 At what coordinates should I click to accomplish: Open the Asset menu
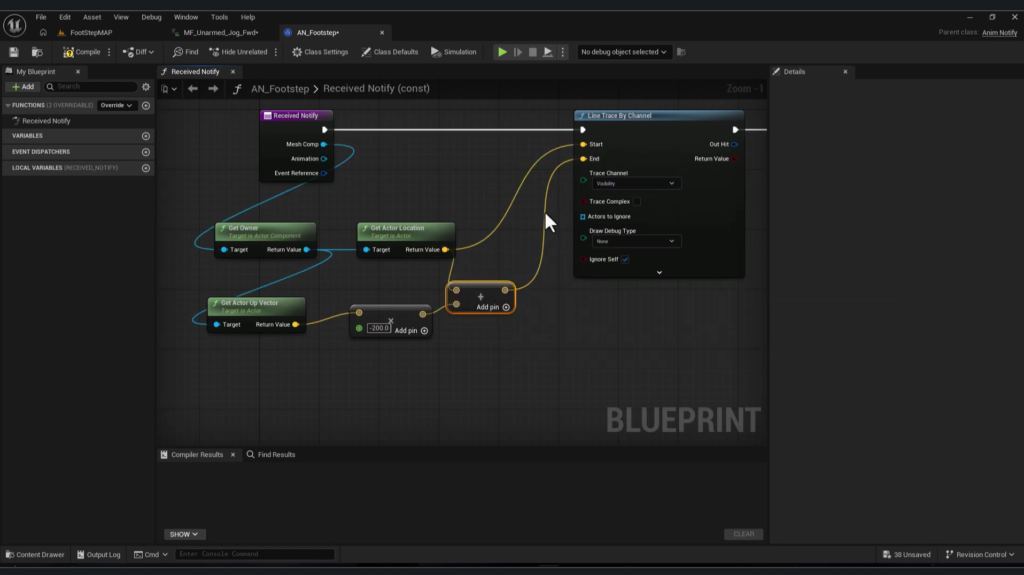[x=92, y=17]
